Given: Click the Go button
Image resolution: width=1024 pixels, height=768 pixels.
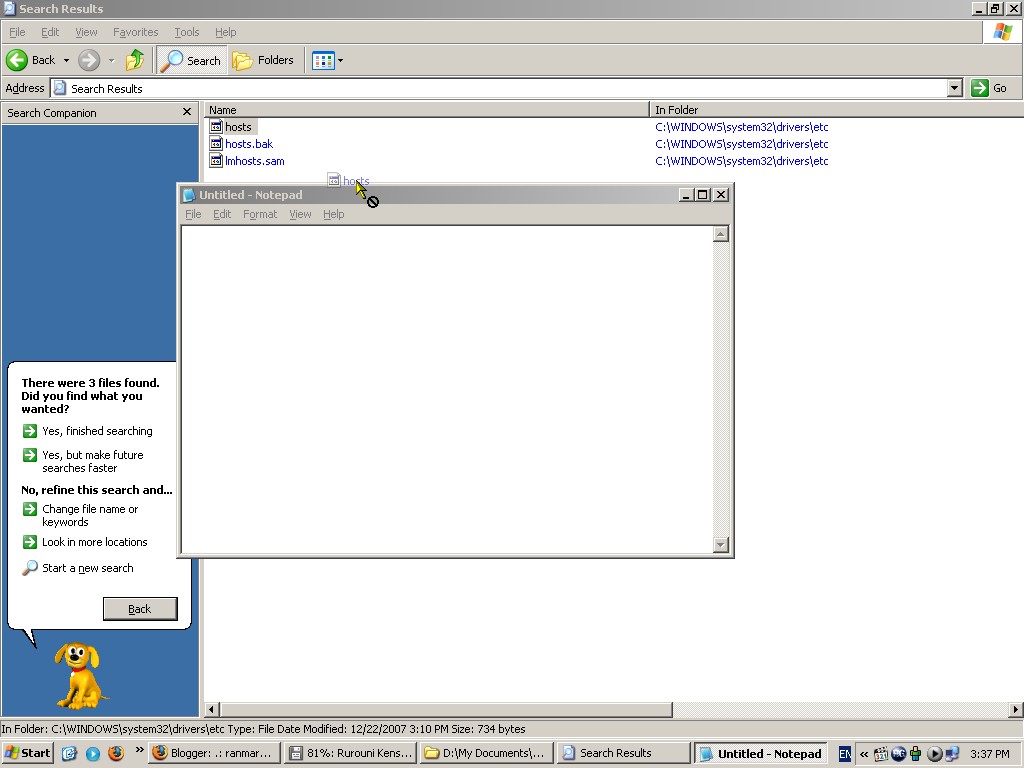Looking at the screenshot, I should (989, 88).
